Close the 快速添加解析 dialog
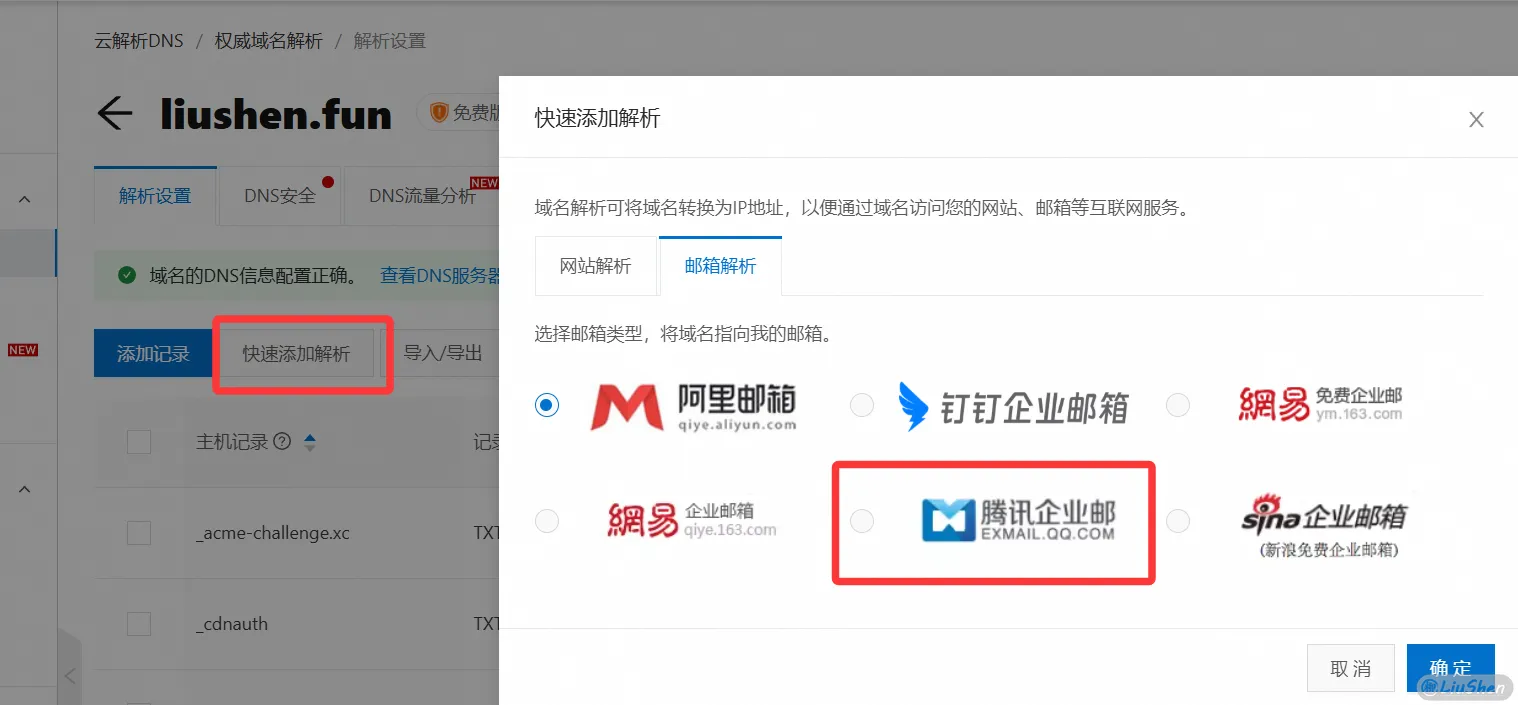 (1476, 119)
